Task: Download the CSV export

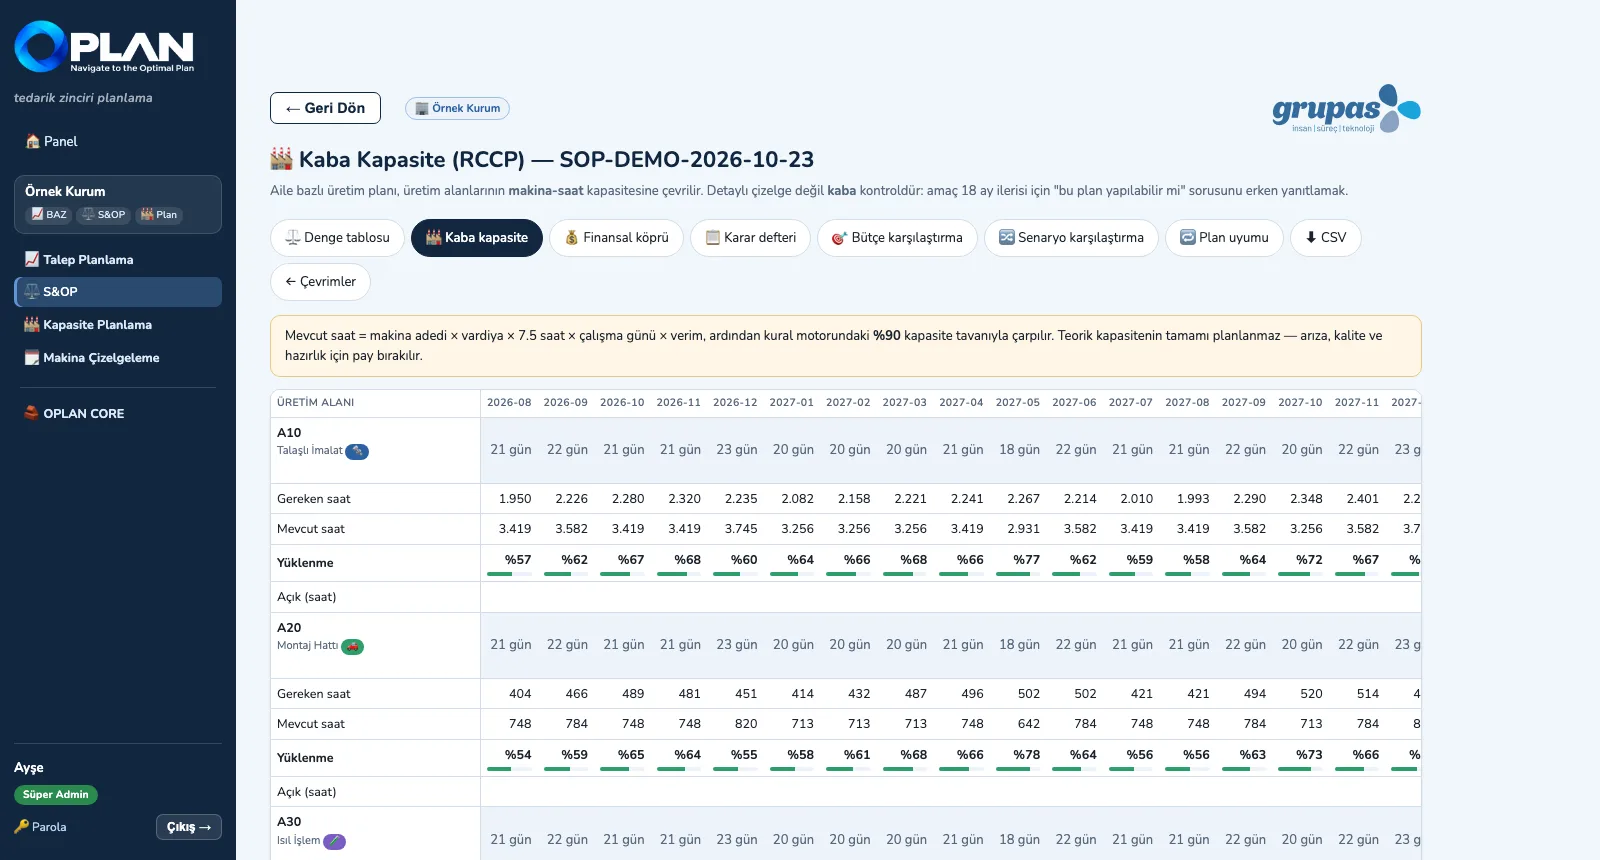Action: (1326, 238)
